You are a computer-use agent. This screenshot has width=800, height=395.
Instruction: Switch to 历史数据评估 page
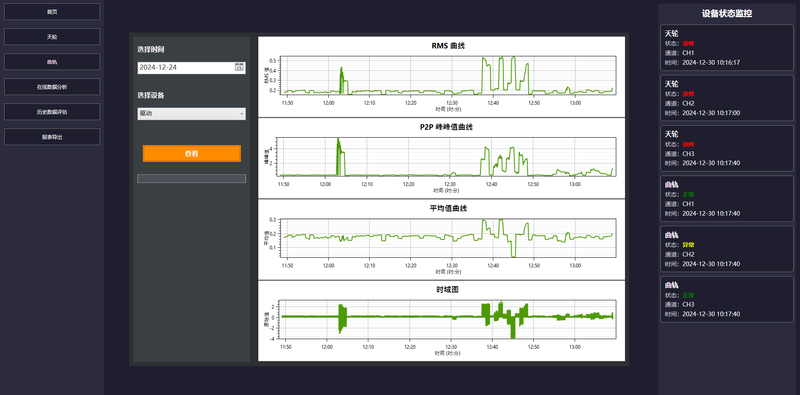52,112
